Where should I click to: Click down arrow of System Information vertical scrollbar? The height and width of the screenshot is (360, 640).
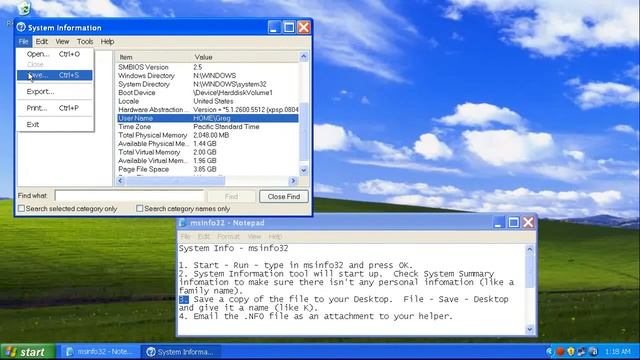(304, 170)
